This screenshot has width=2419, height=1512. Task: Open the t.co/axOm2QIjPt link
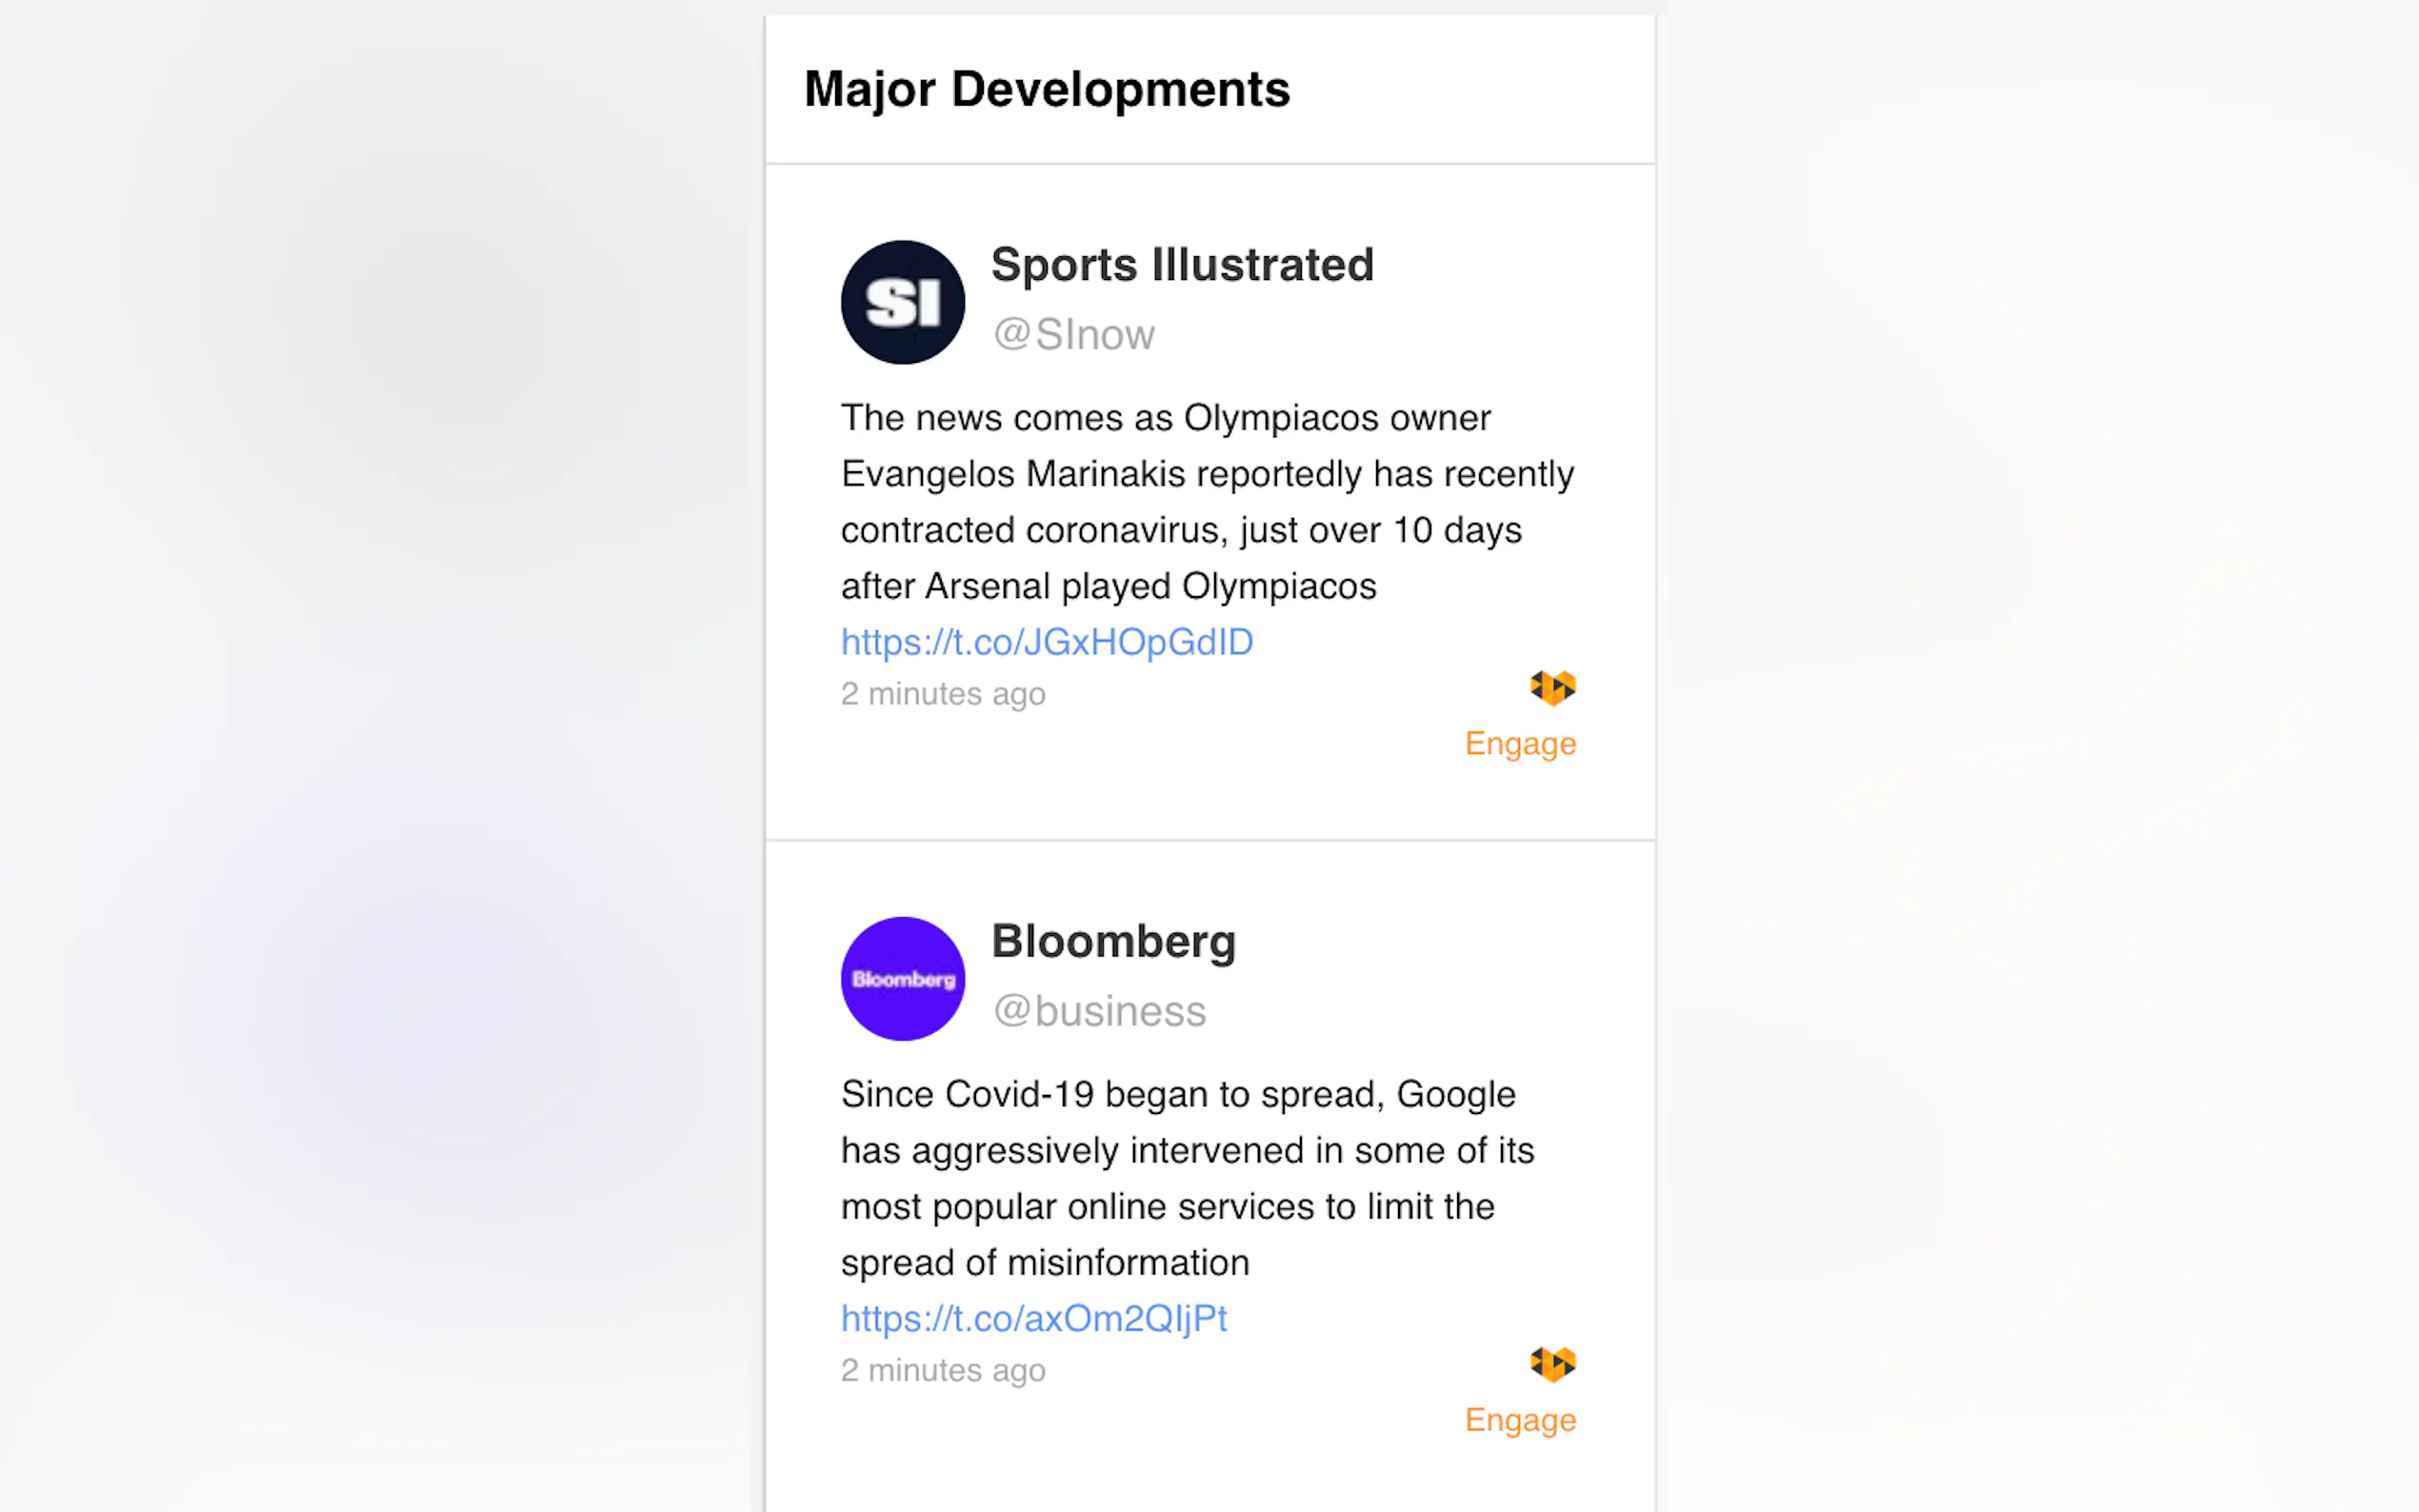click(x=1033, y=1318)
